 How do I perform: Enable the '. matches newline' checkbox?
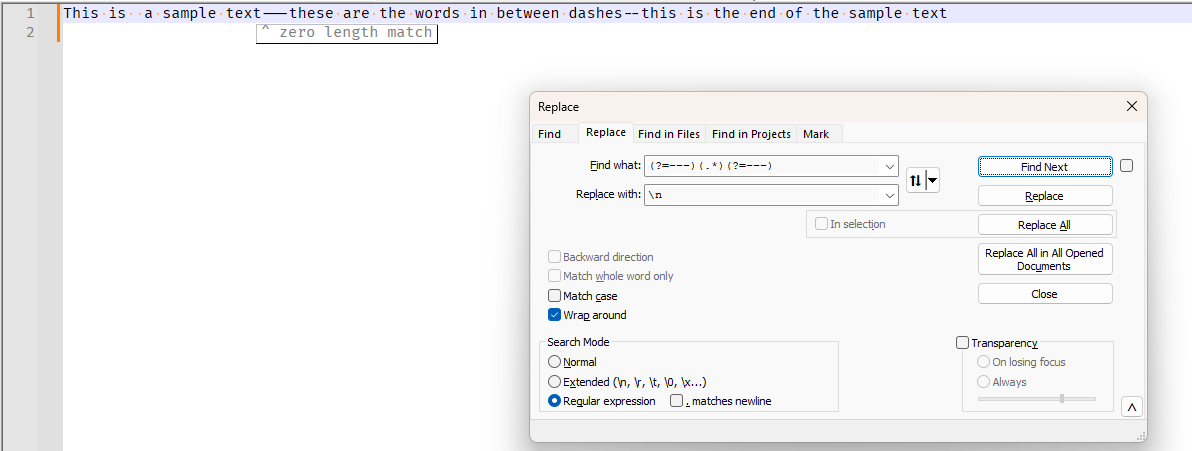pos(677,401)
